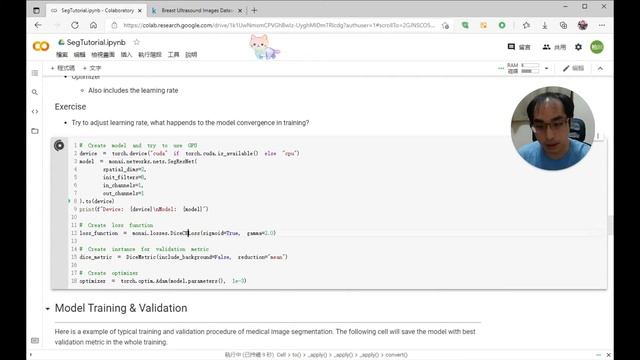Open the Colab logo home link
The width and height of the screenshot is (640, 360).
coord(41,46)
